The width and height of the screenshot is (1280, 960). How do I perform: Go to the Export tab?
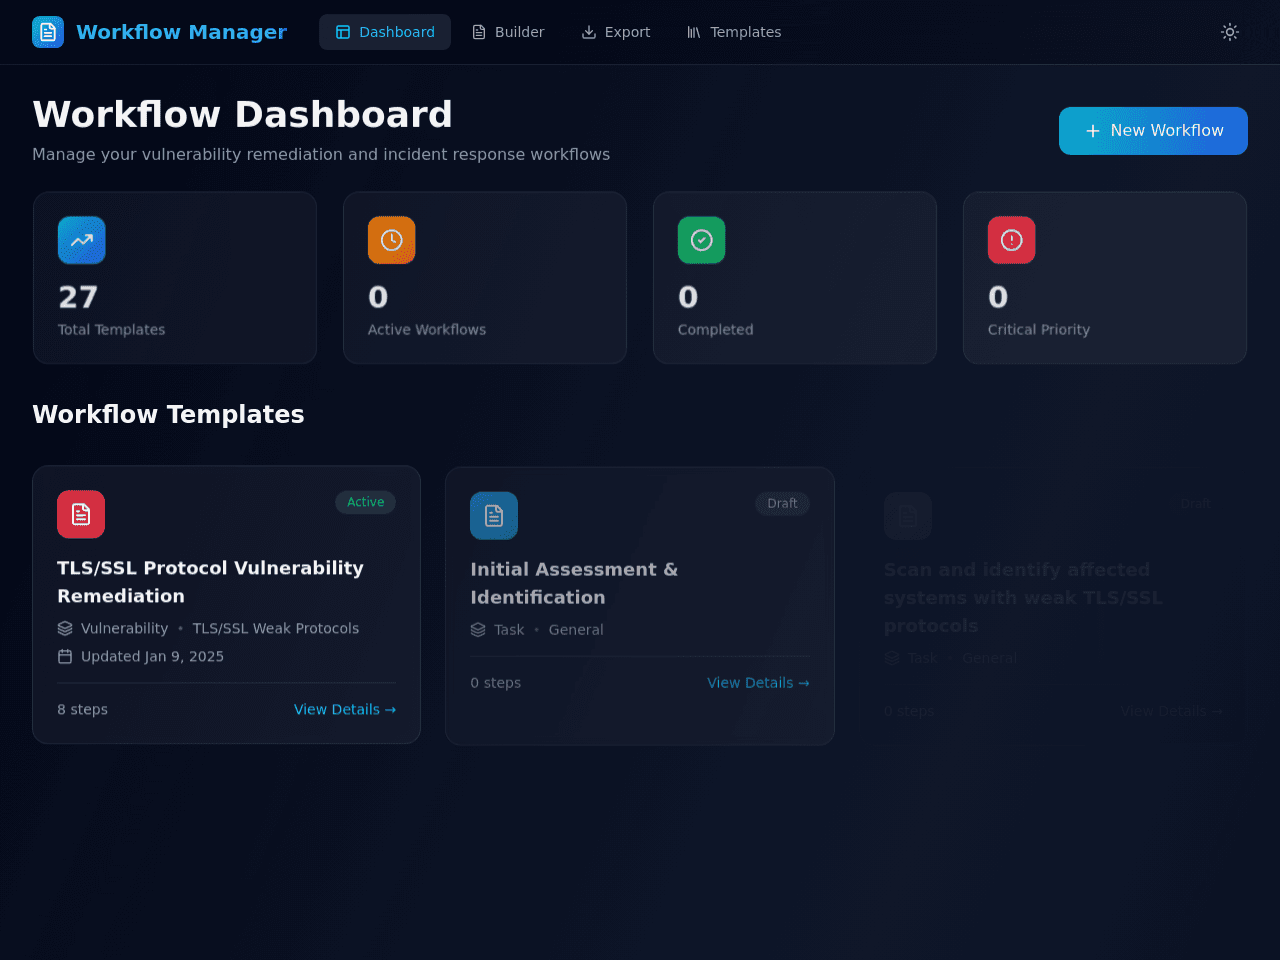(616, 32)
